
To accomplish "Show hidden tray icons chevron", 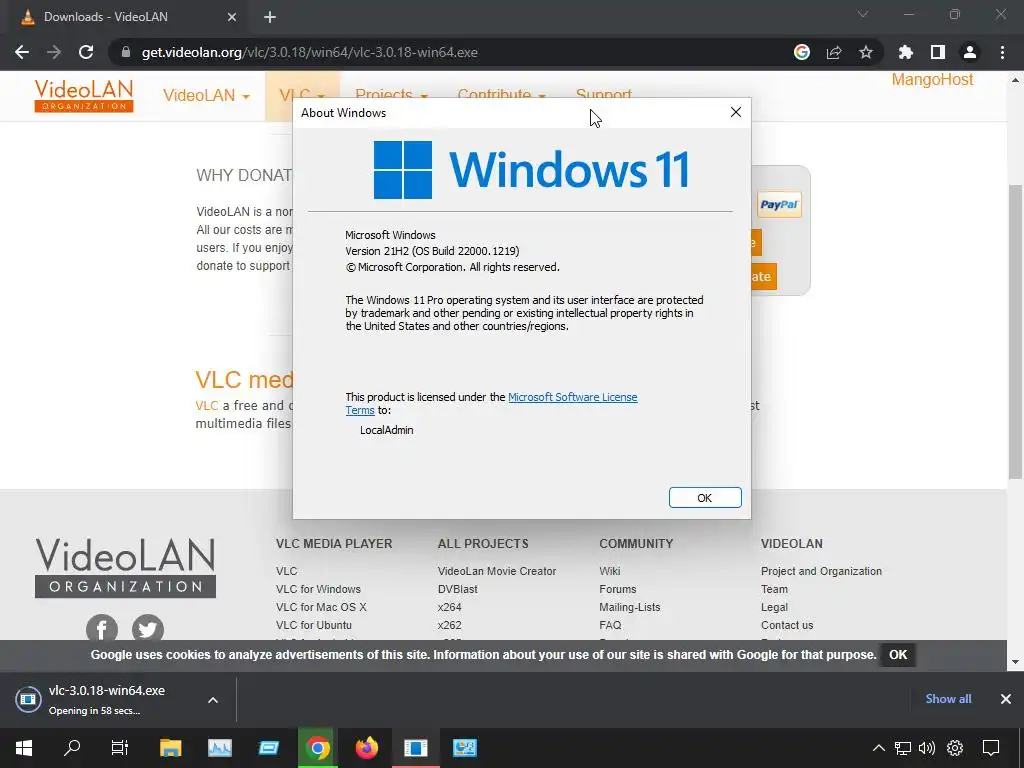I will pos(879,748).
